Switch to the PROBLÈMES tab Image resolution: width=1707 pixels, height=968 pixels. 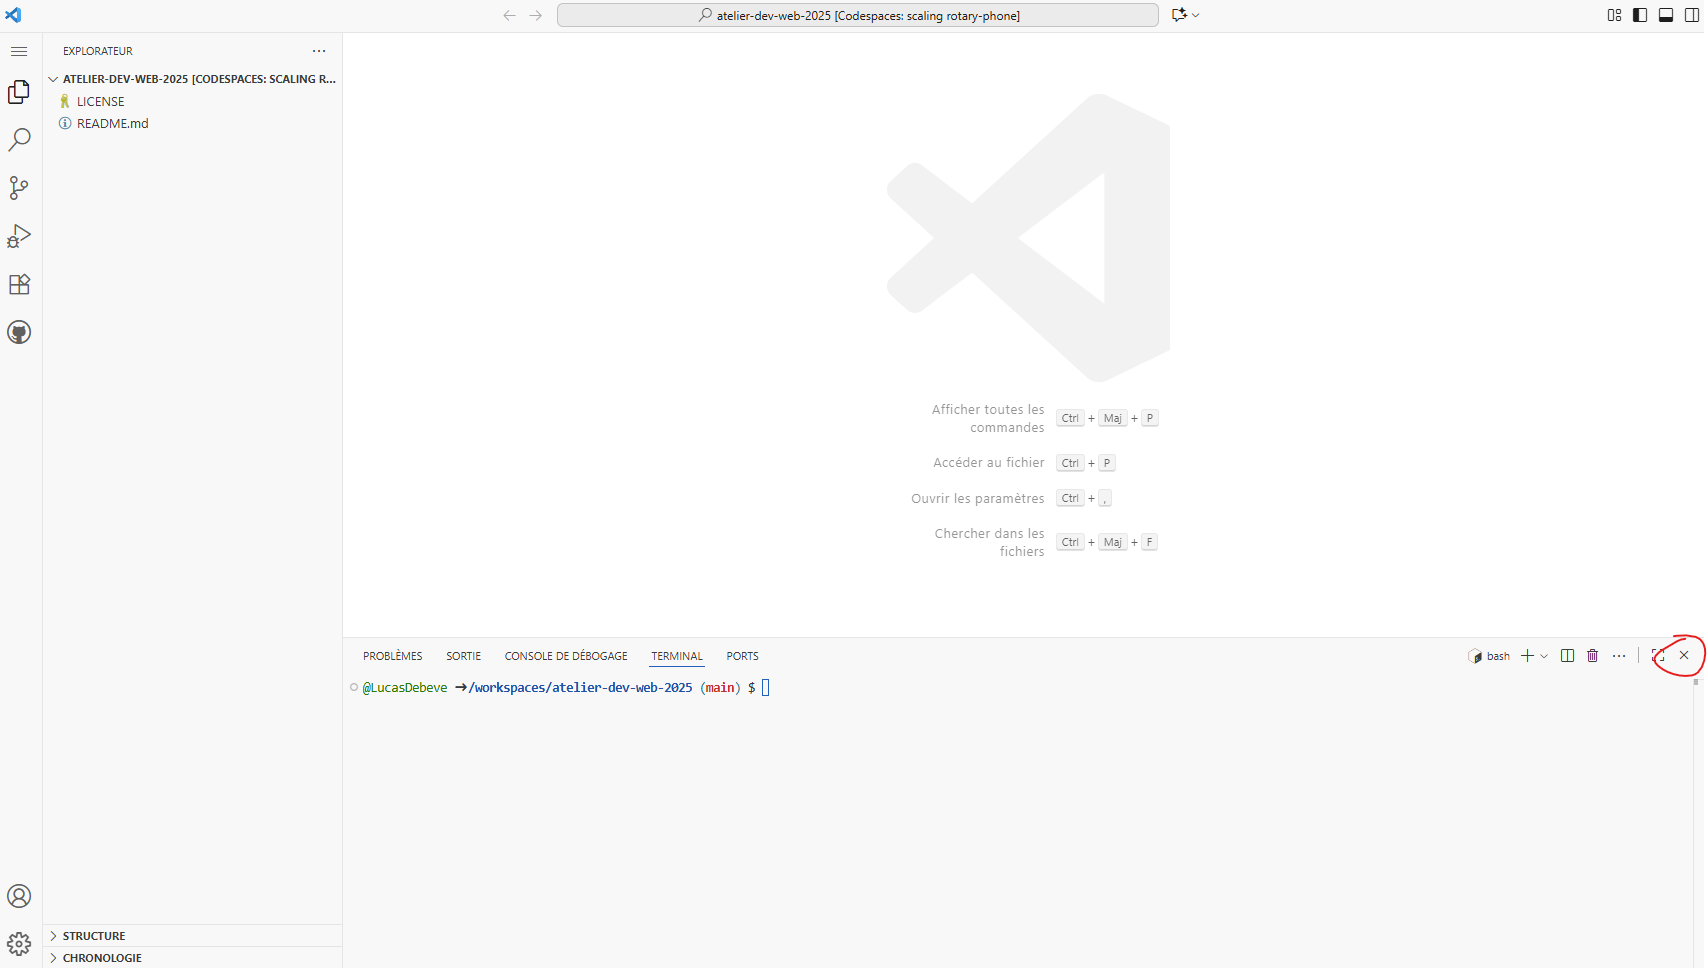click(x=392, y=655)
